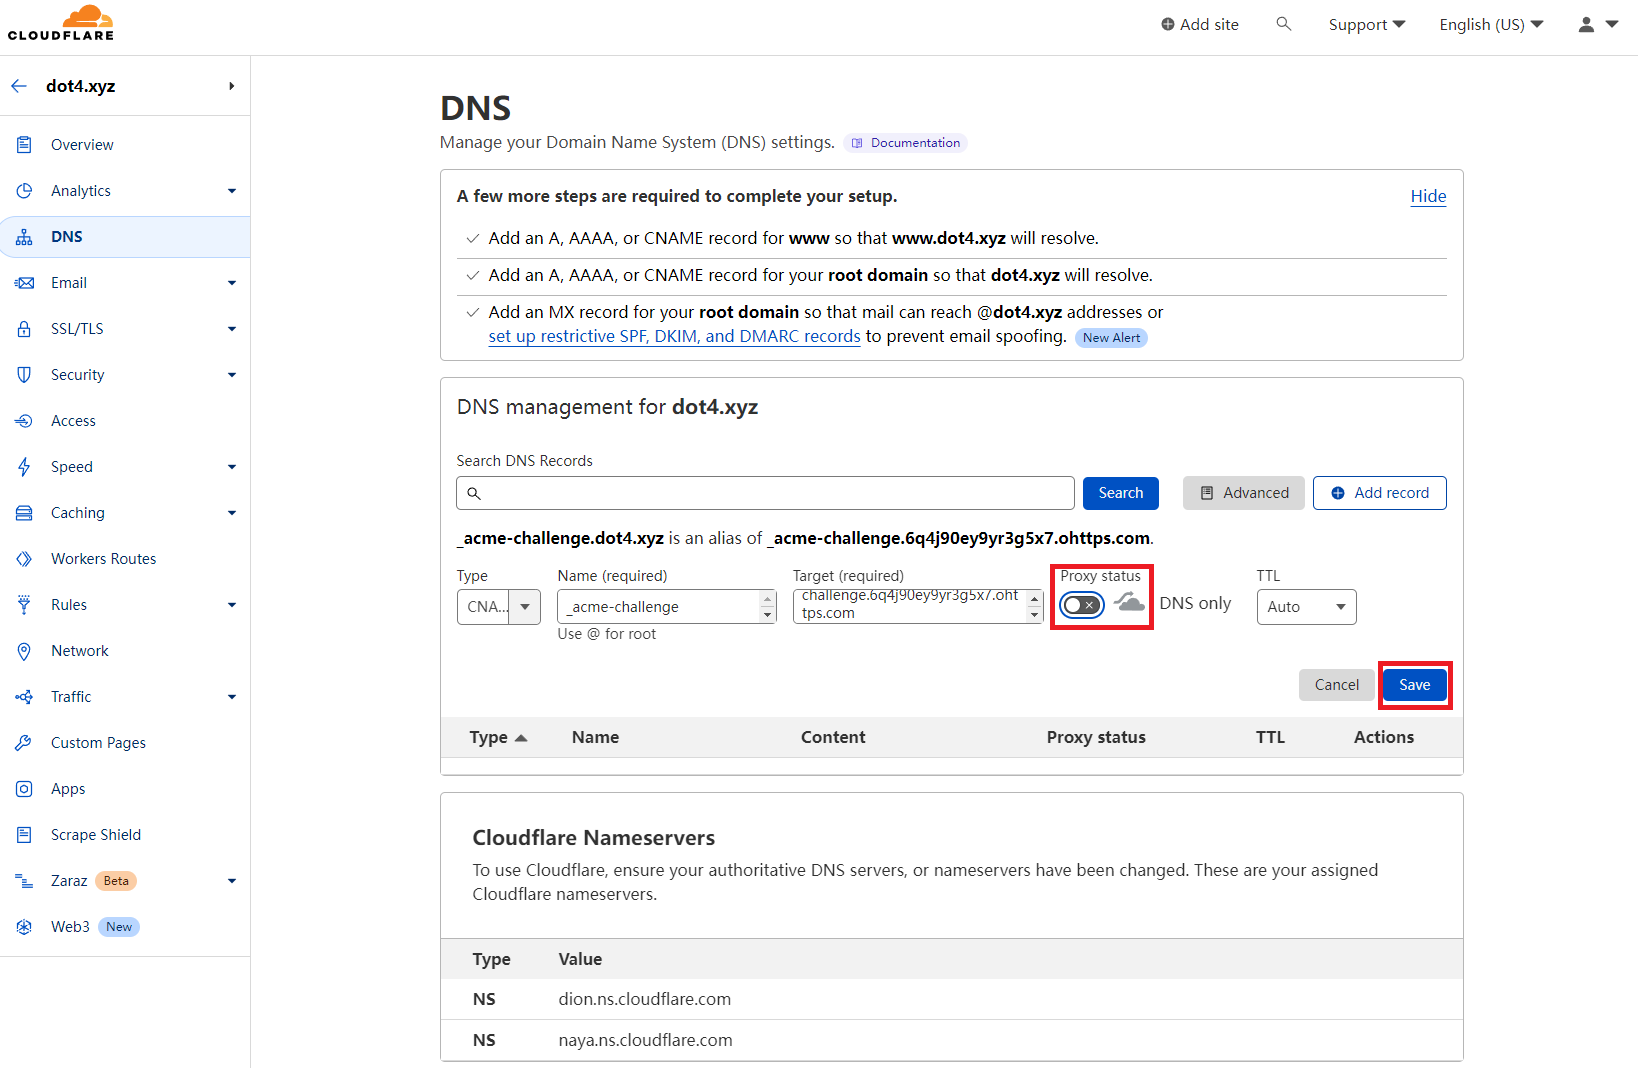Click the Add record button

pos(1379,493)
